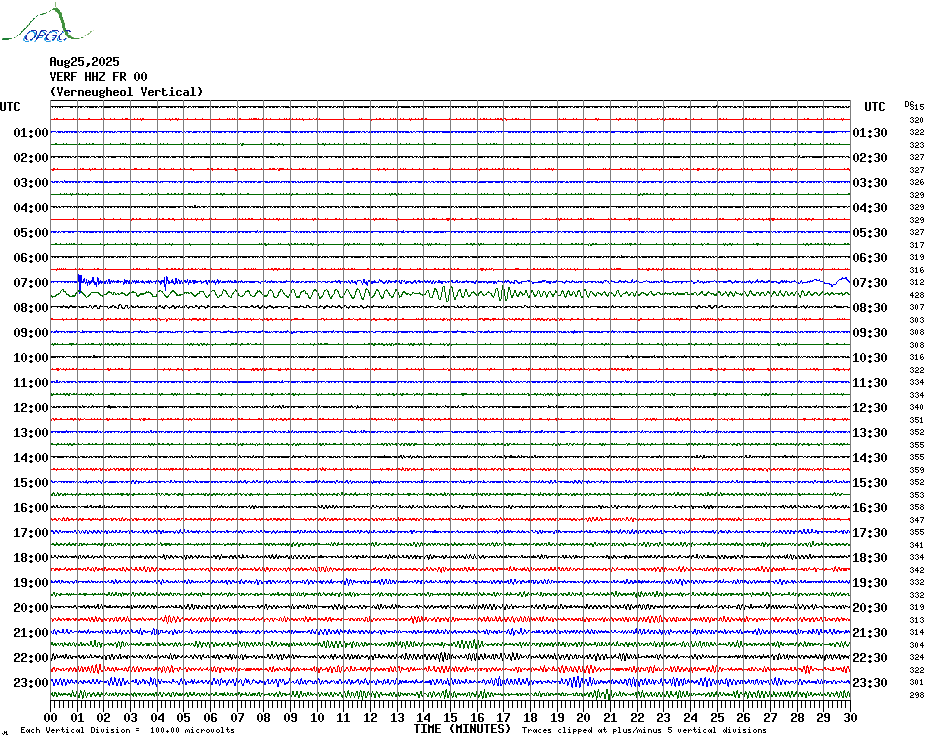Click the 314 value beside 21:30
The width and height of the screenshot is (930, 744).
tap(917, 632)
